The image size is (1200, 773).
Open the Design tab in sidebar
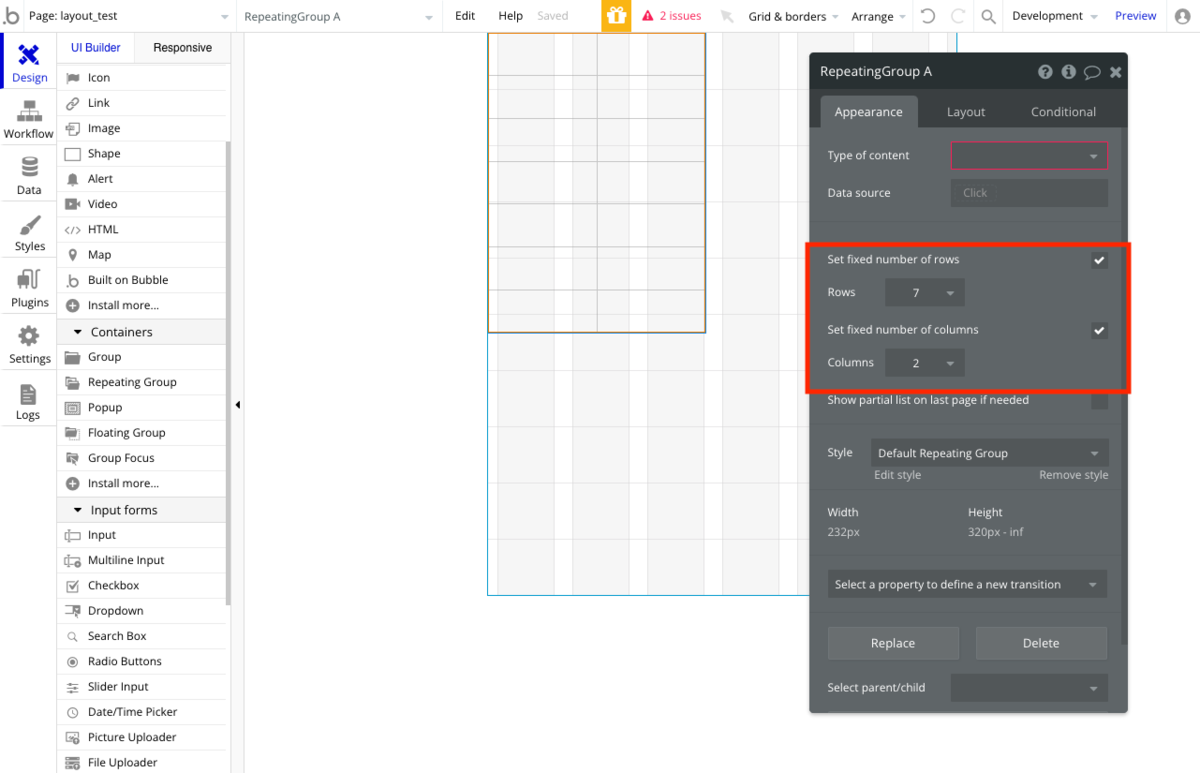[29, 62]
